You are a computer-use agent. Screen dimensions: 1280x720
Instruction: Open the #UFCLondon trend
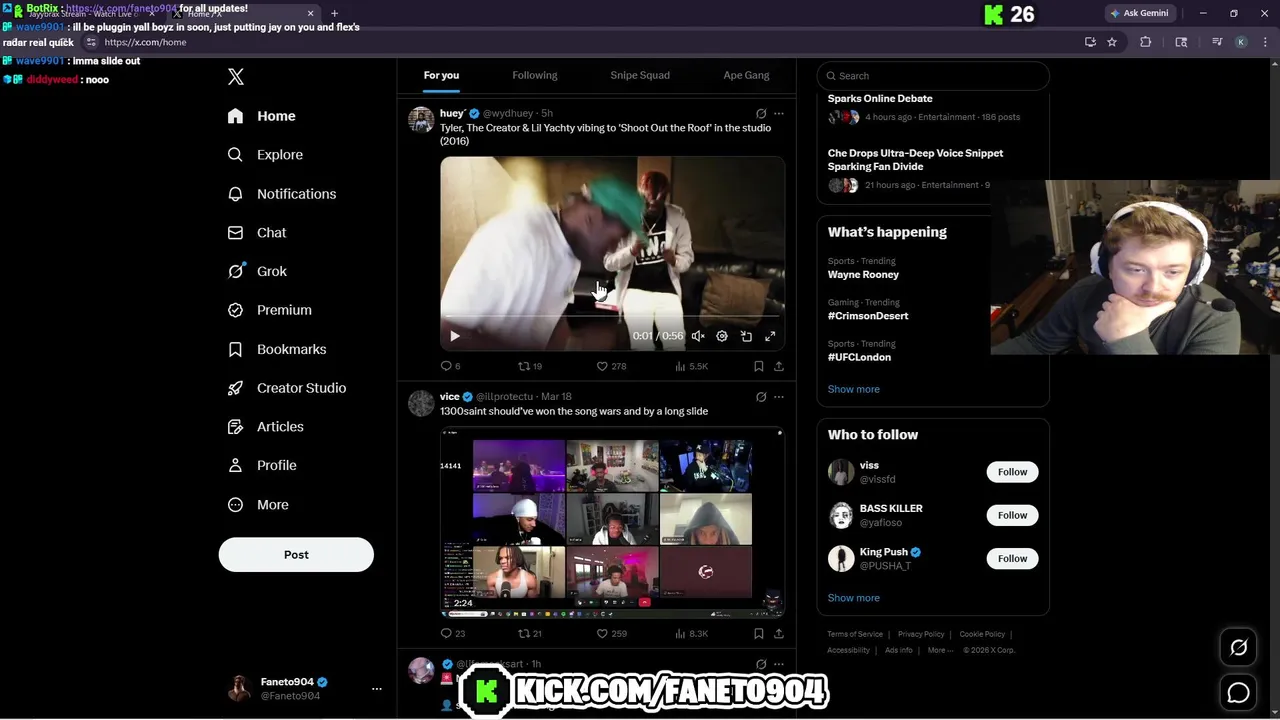[859, 357]
